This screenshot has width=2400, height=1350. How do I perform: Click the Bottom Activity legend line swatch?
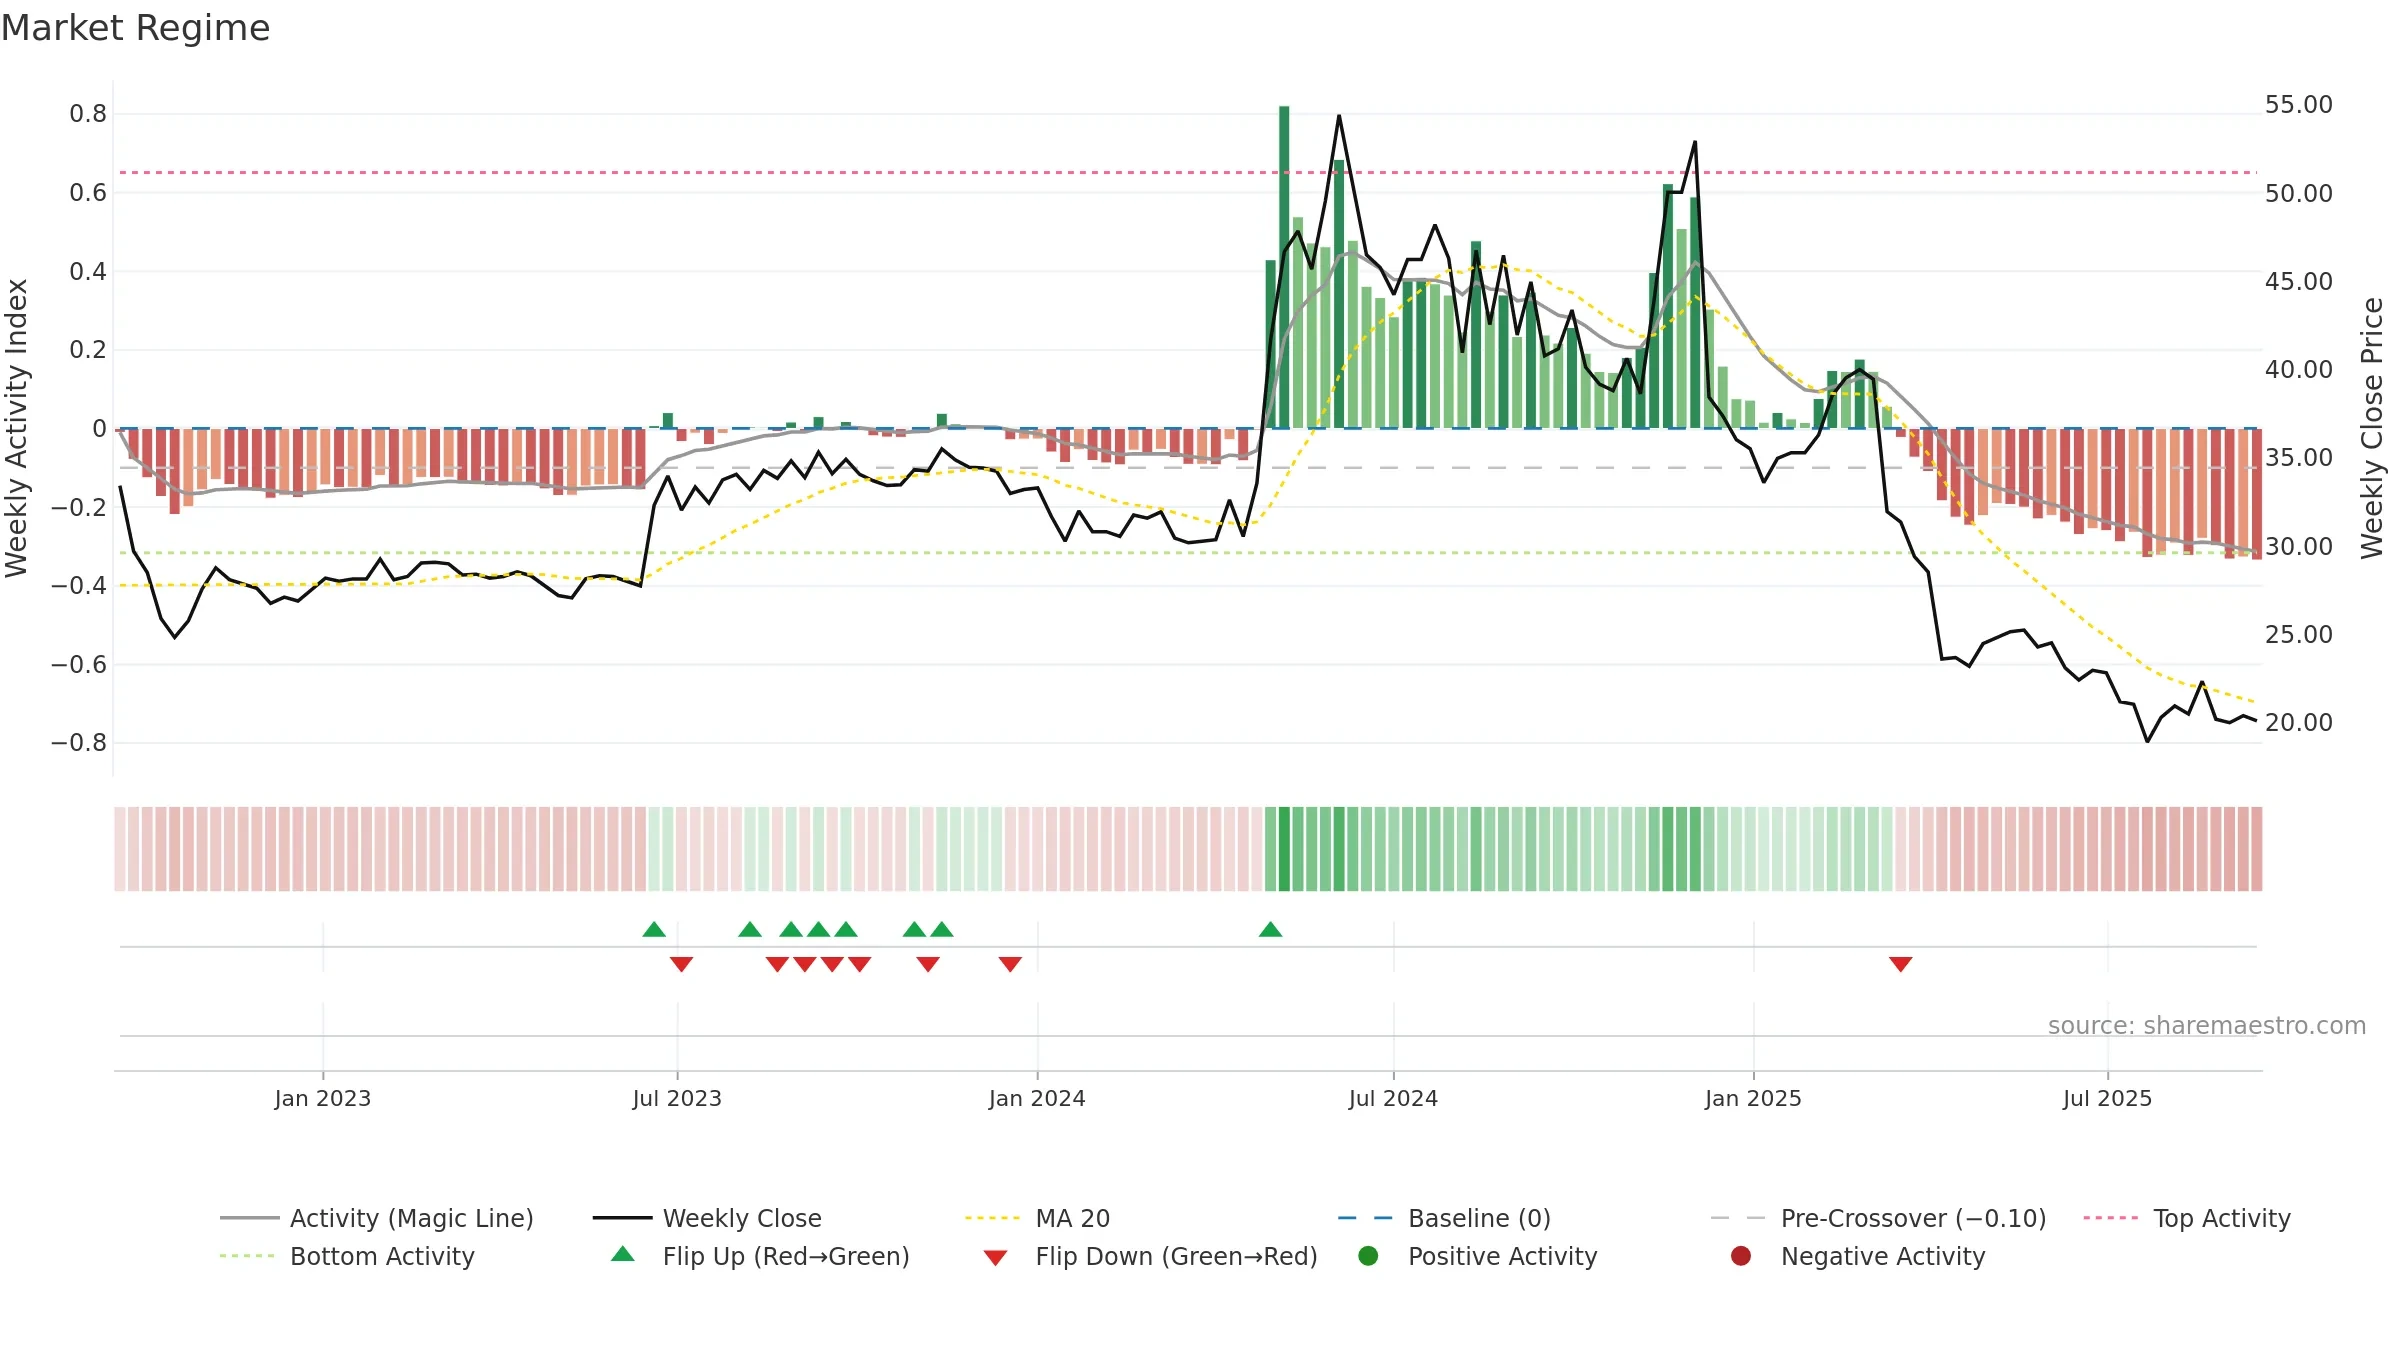coord(246,1256)
